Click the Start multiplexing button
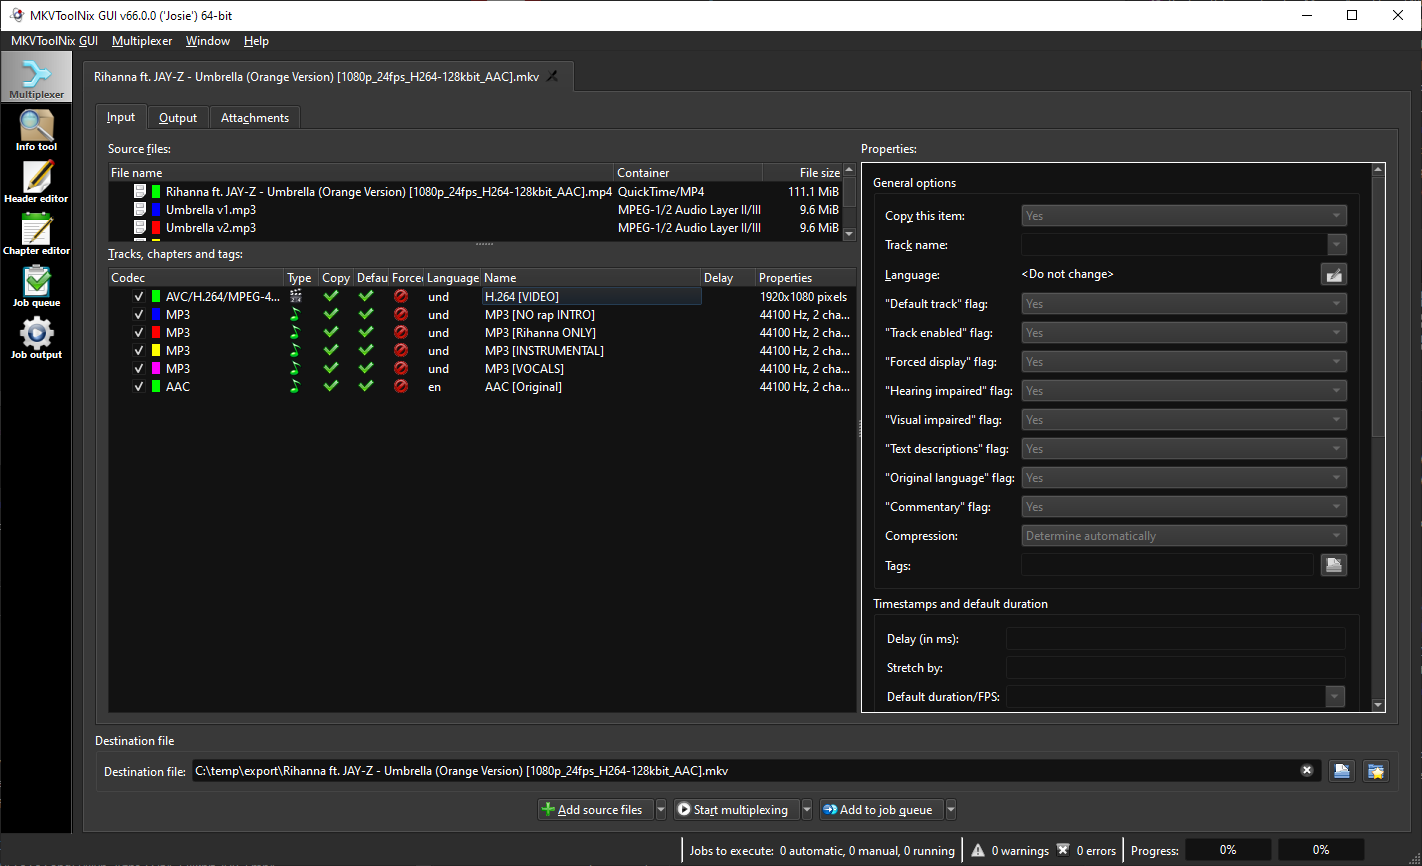The image size is (1422, 866). click(737, 809)
